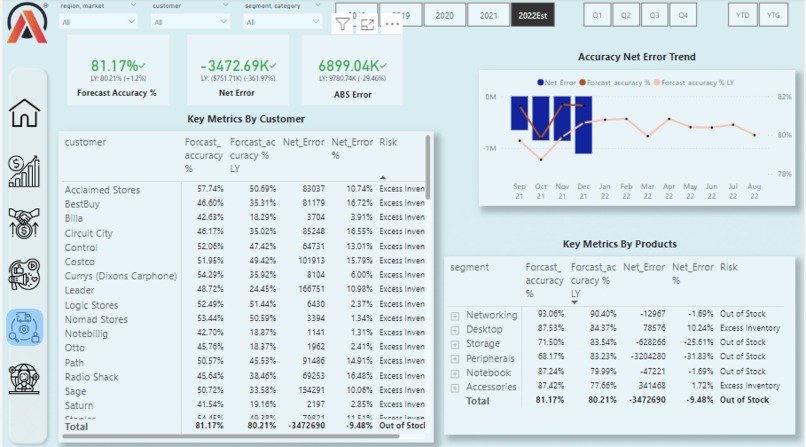Image resolution: width=806 pixels, height=447 pixels.
Task: Open the marketing megaphone sidebar icon
Action: coord(24,274)
